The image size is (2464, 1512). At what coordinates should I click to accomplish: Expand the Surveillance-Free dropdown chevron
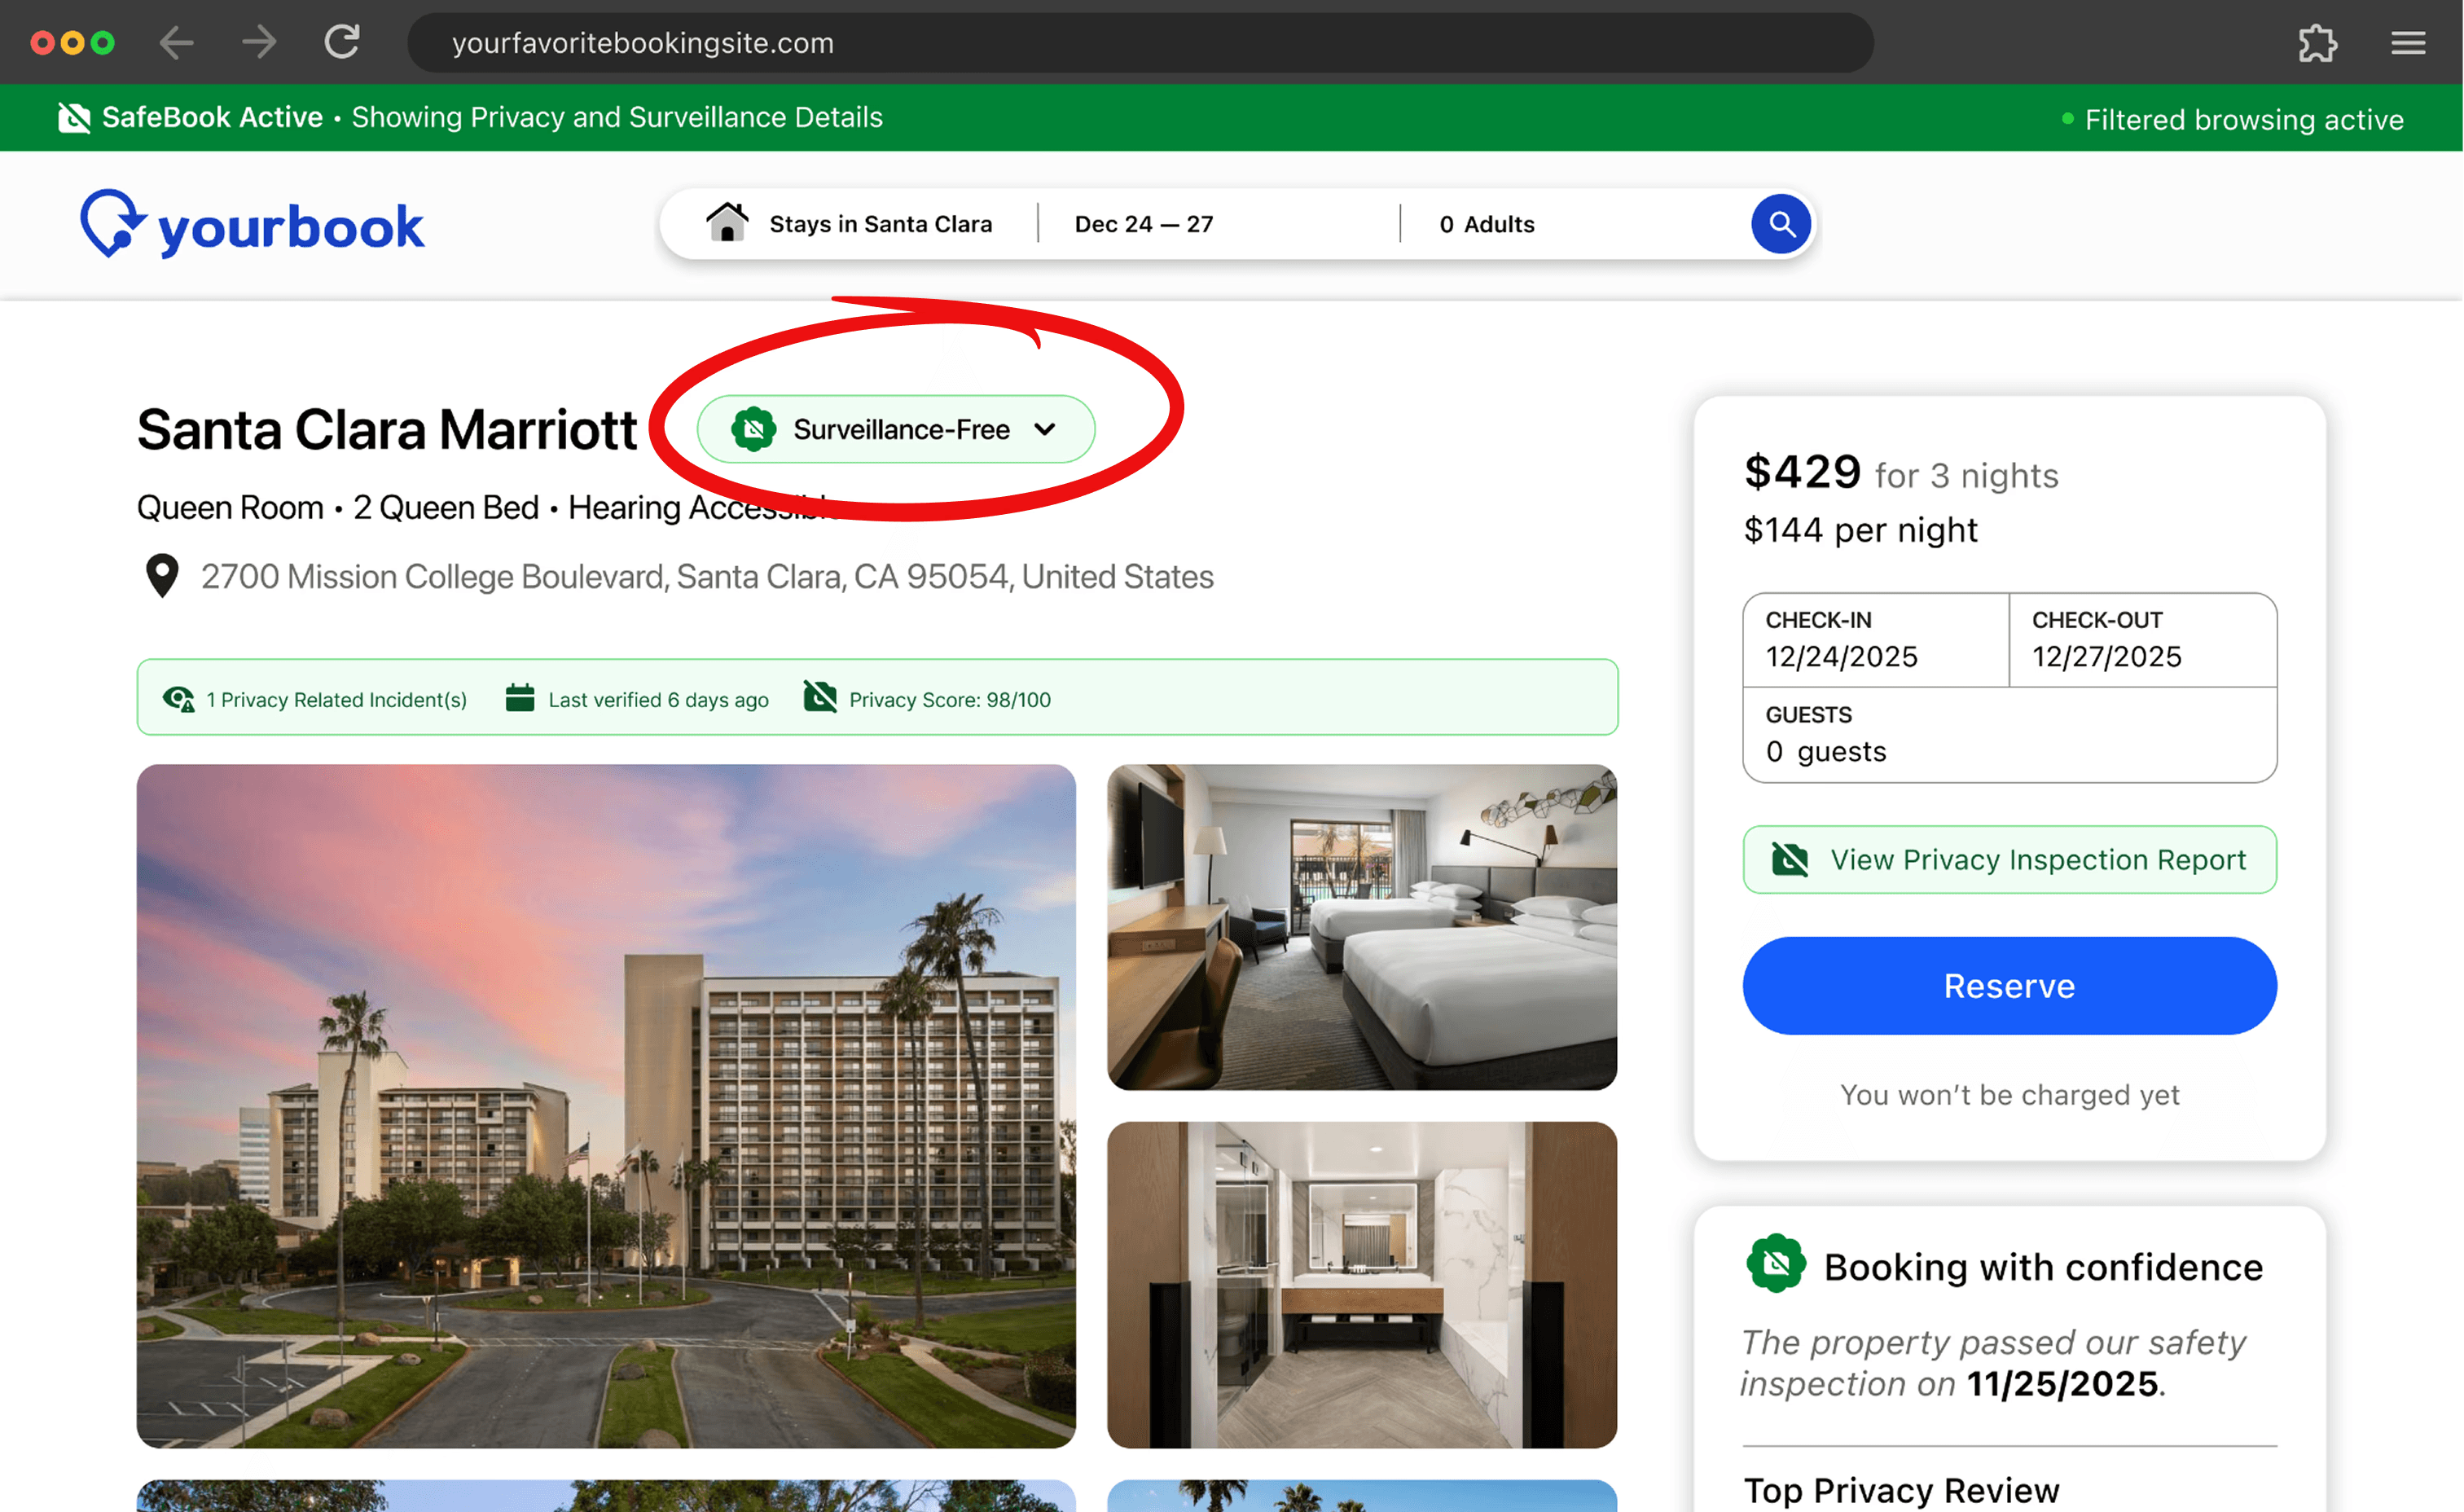tap(1045, 430)
